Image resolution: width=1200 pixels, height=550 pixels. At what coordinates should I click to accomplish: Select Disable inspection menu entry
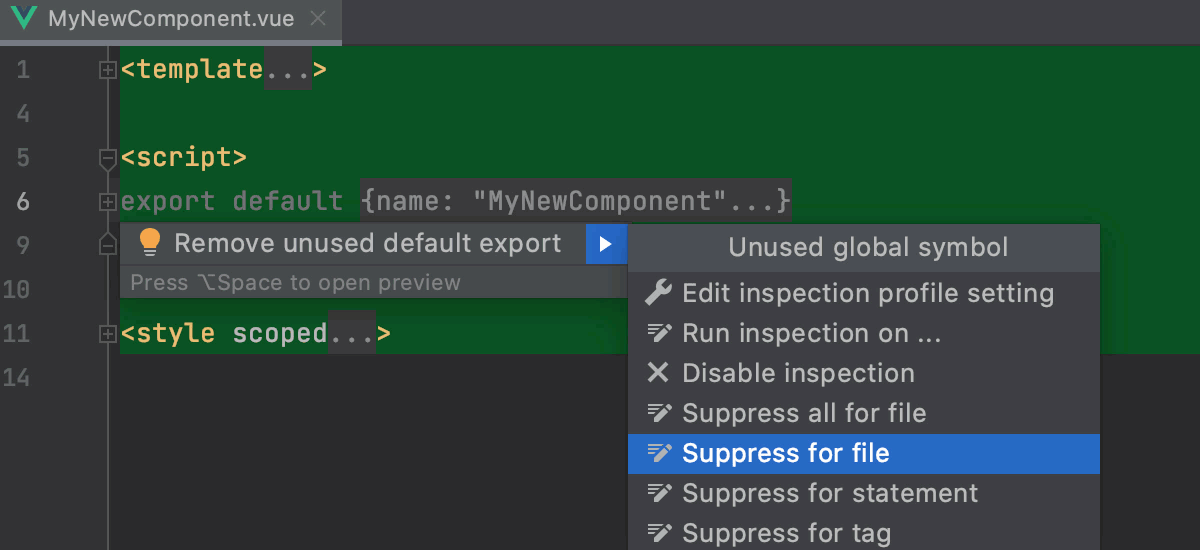pyautogui.click(x=798, y=373)
